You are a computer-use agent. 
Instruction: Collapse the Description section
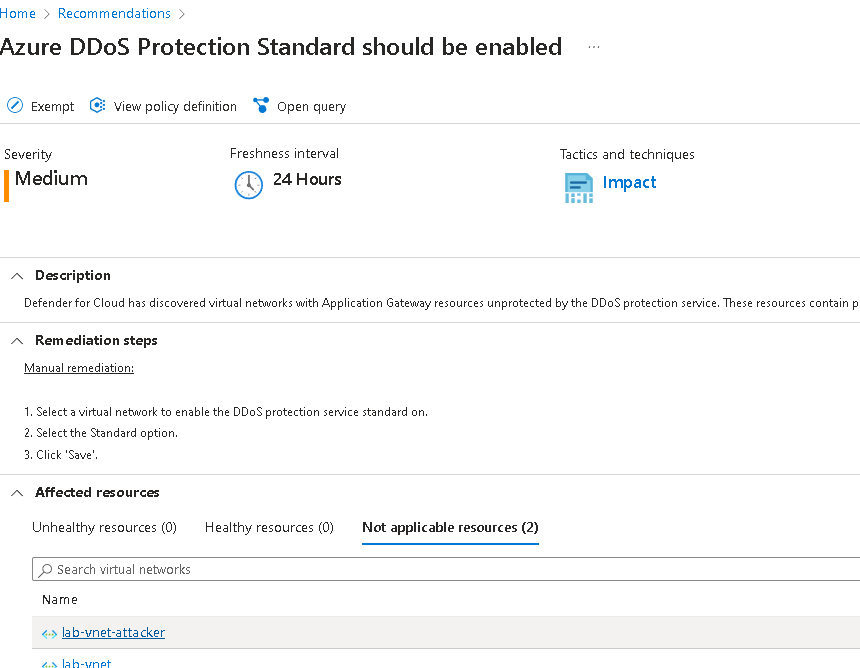[16, 275]
